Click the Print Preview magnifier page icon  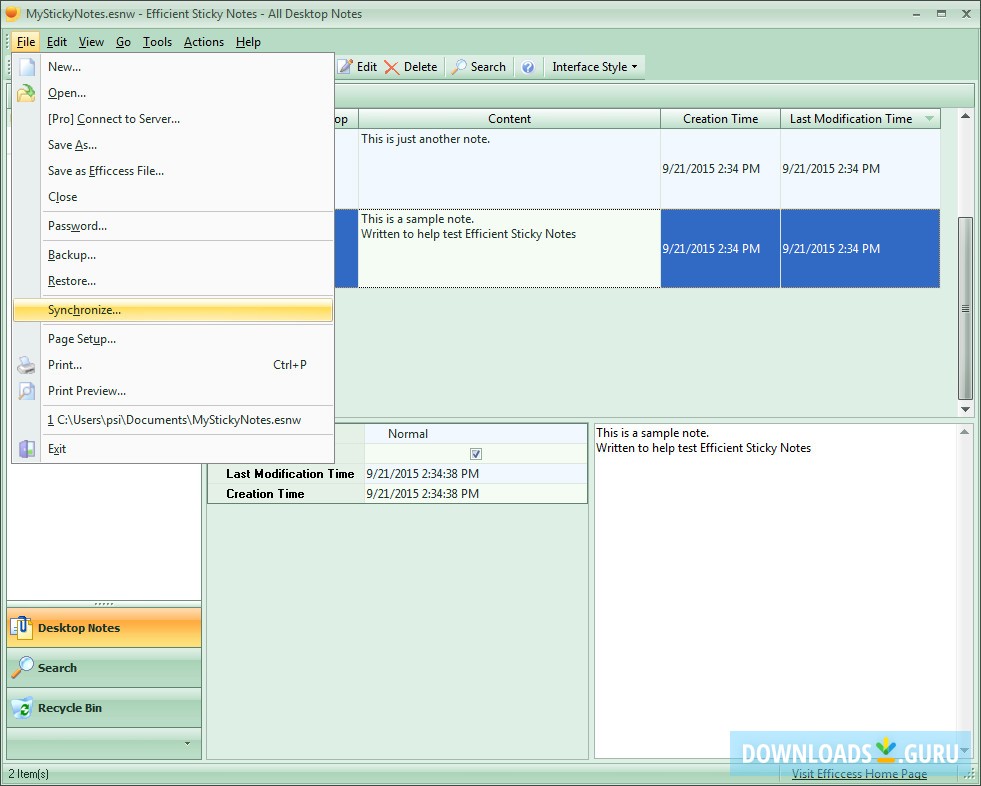(26, 391)
